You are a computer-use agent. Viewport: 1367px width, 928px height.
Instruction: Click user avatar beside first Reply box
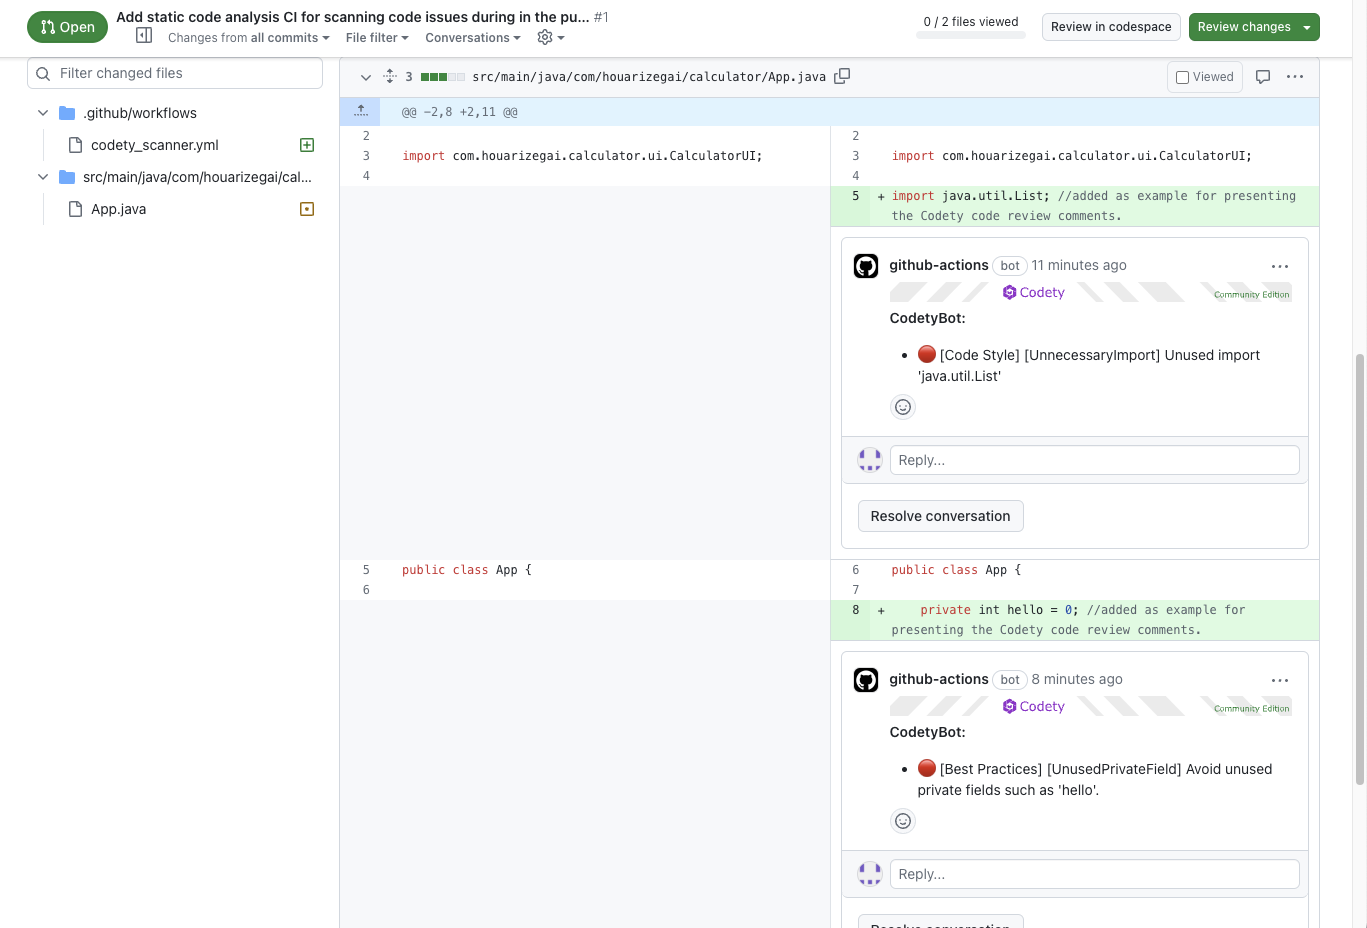[870, 460]
